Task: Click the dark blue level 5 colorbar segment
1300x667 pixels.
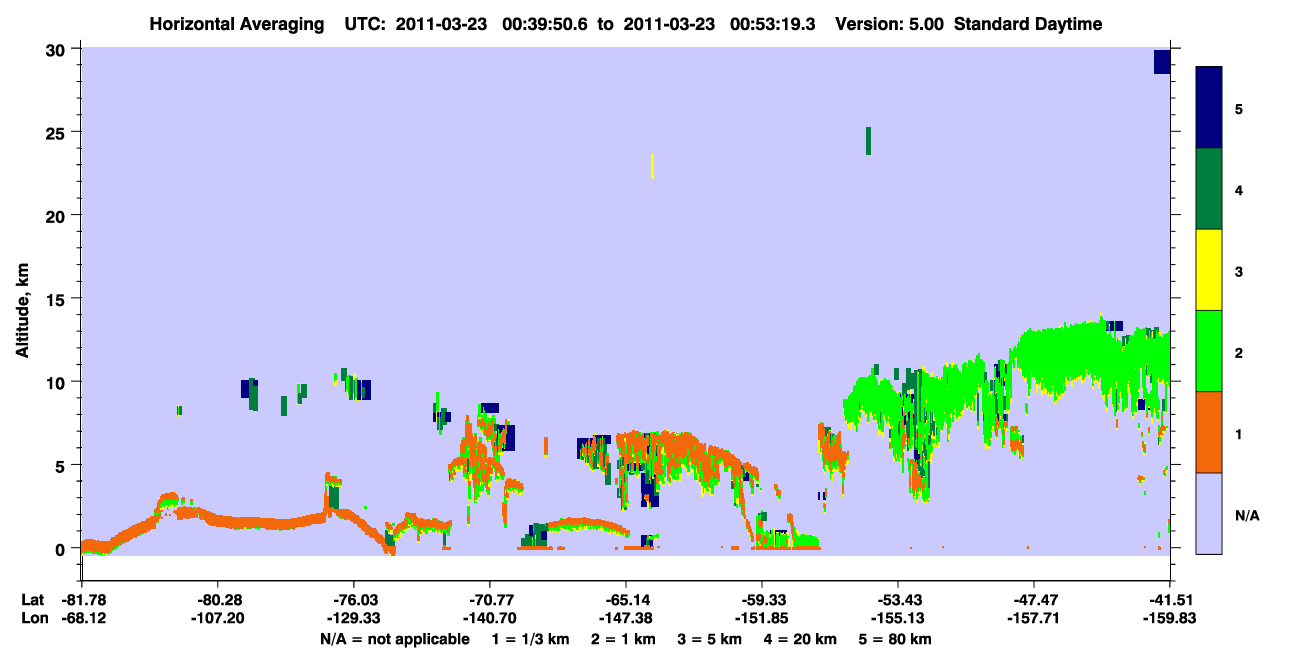Action: (x=1209, y=108)
